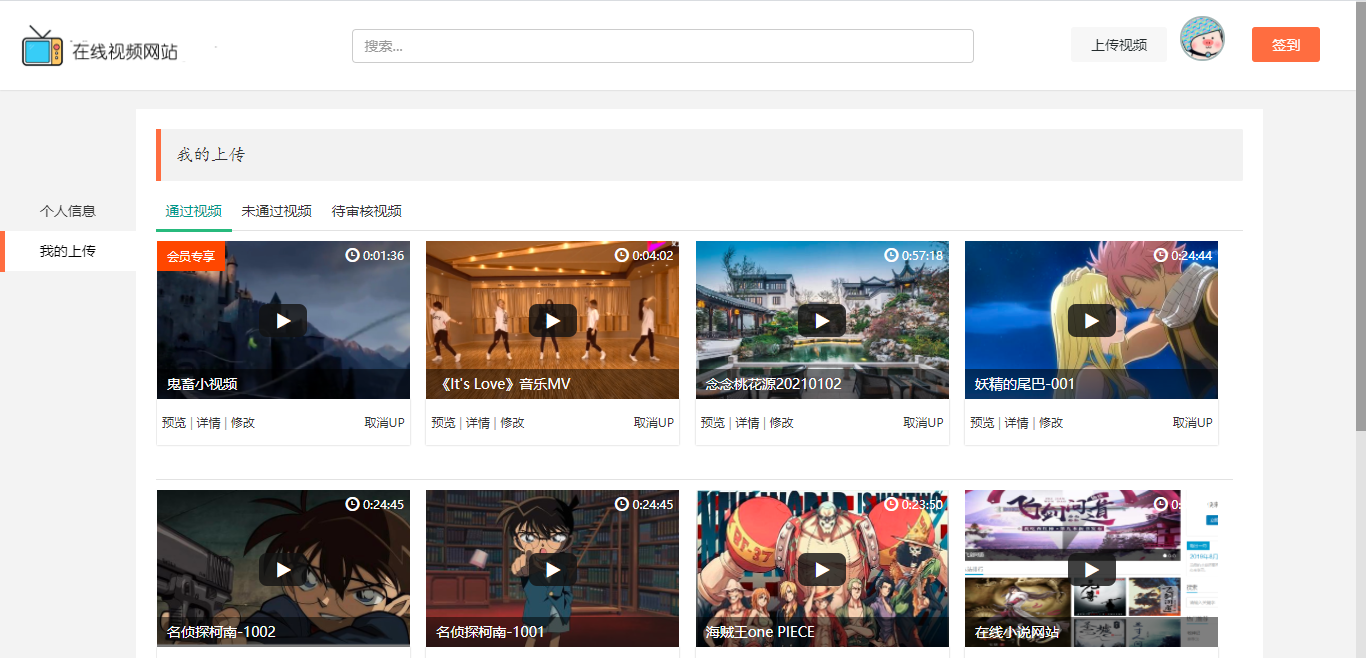
Task: Click the play icon on 海贼王one PIECE thumbnail
Action: coord(822,569)
